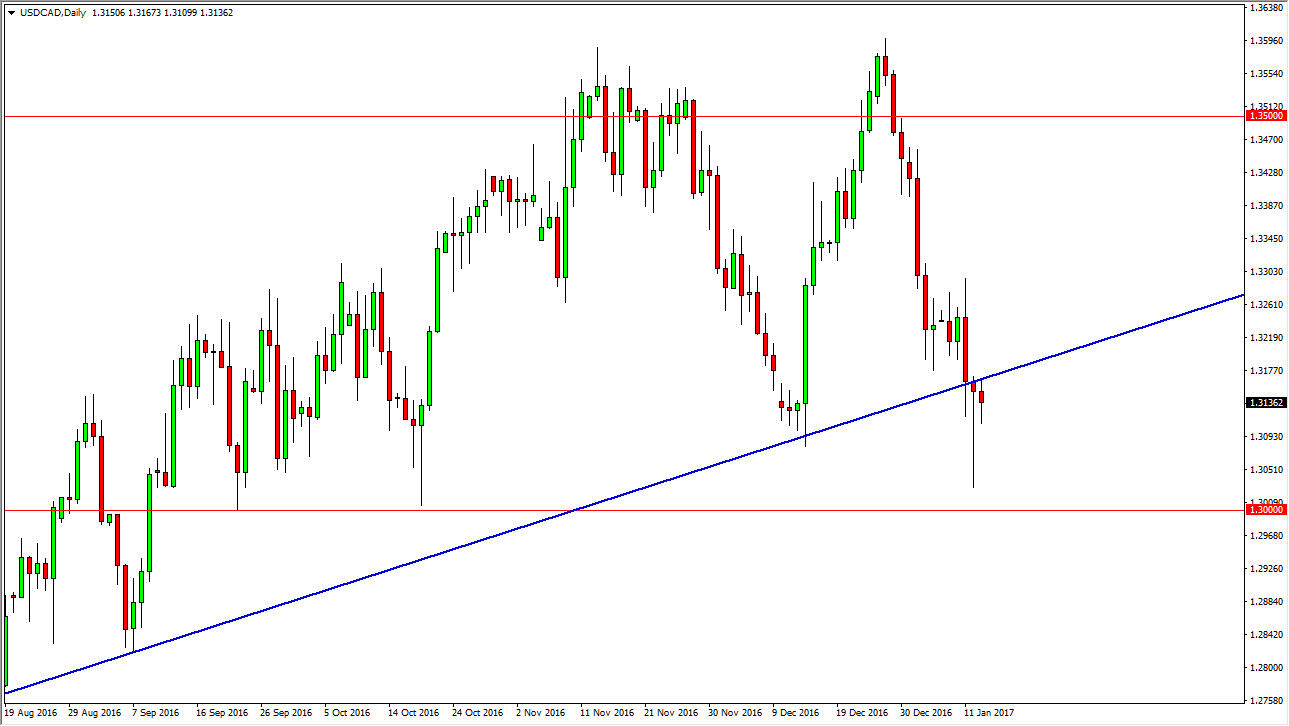Click the last red candle on the right
Screen dimensions: 1289x726
point(982,397)
